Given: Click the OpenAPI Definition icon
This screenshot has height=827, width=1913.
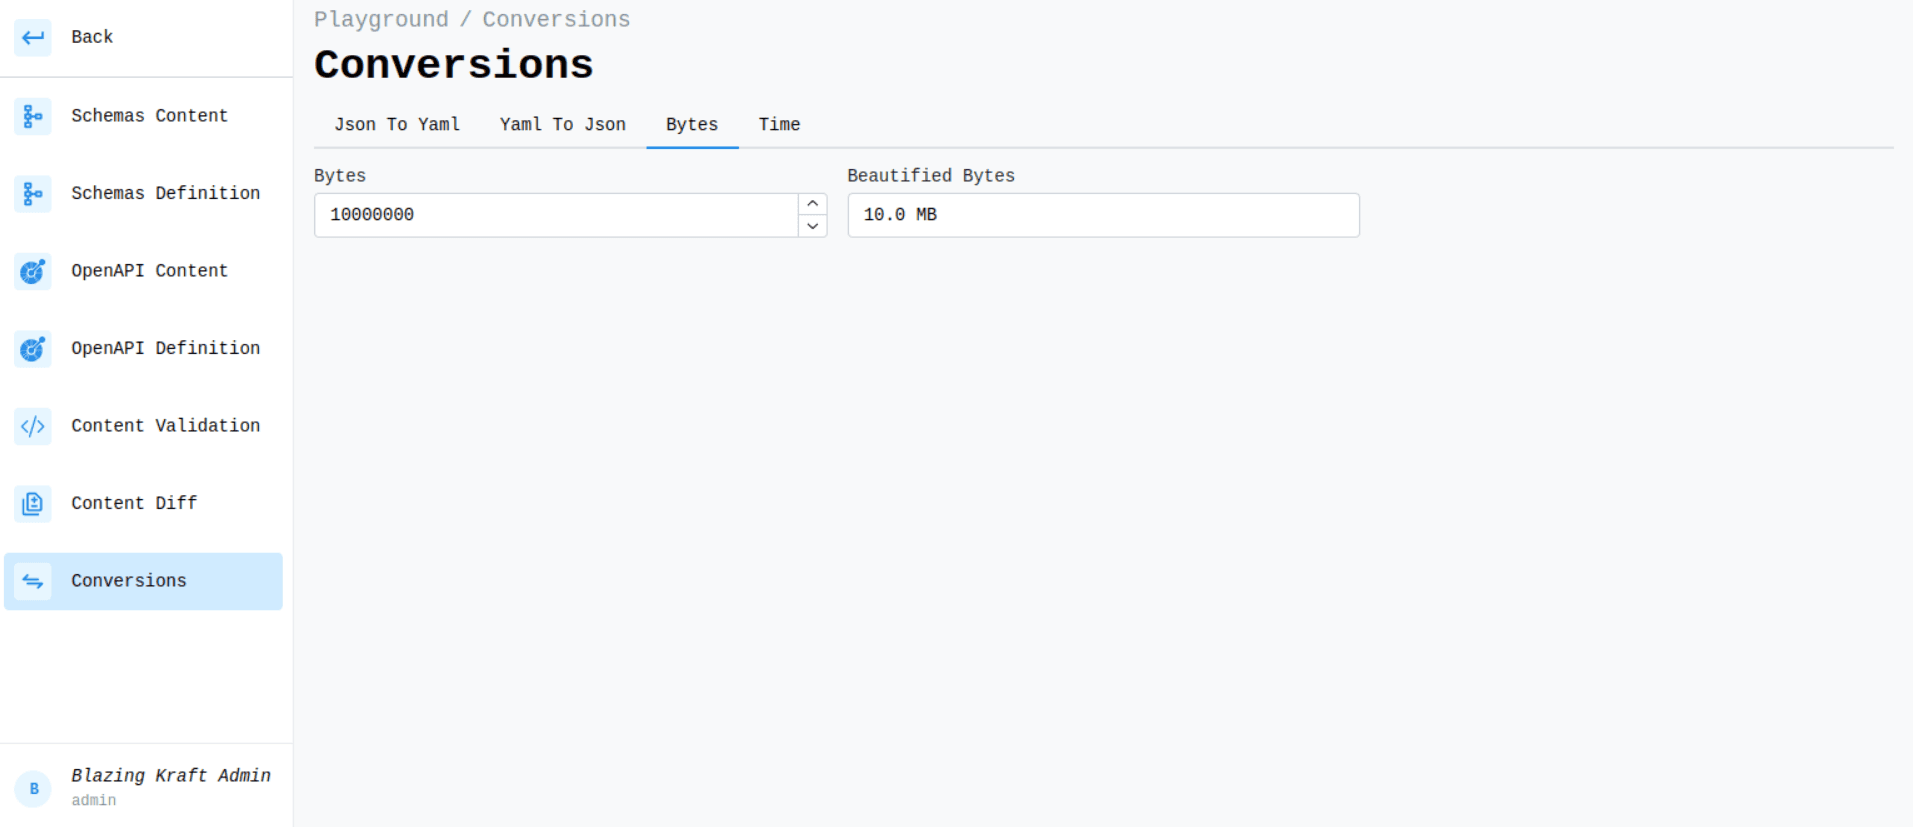Looking at the screenshot, I should click(33, 349).
